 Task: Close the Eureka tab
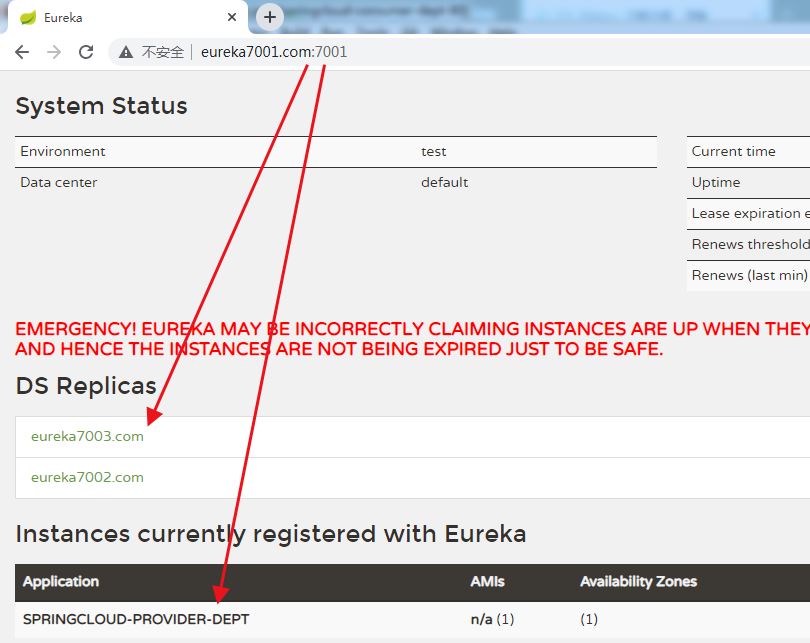click(x=232, y=18)
